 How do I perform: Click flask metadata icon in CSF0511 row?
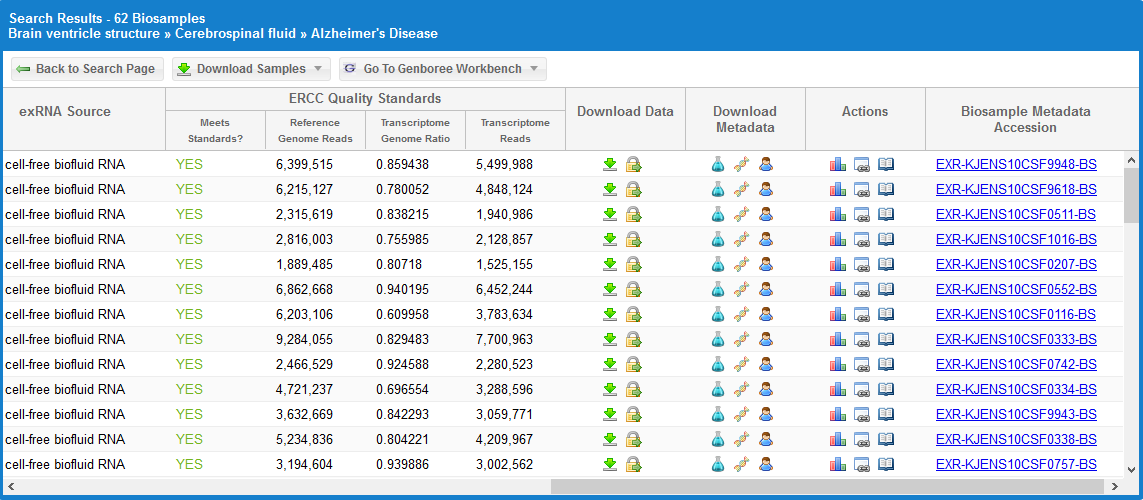717,214
